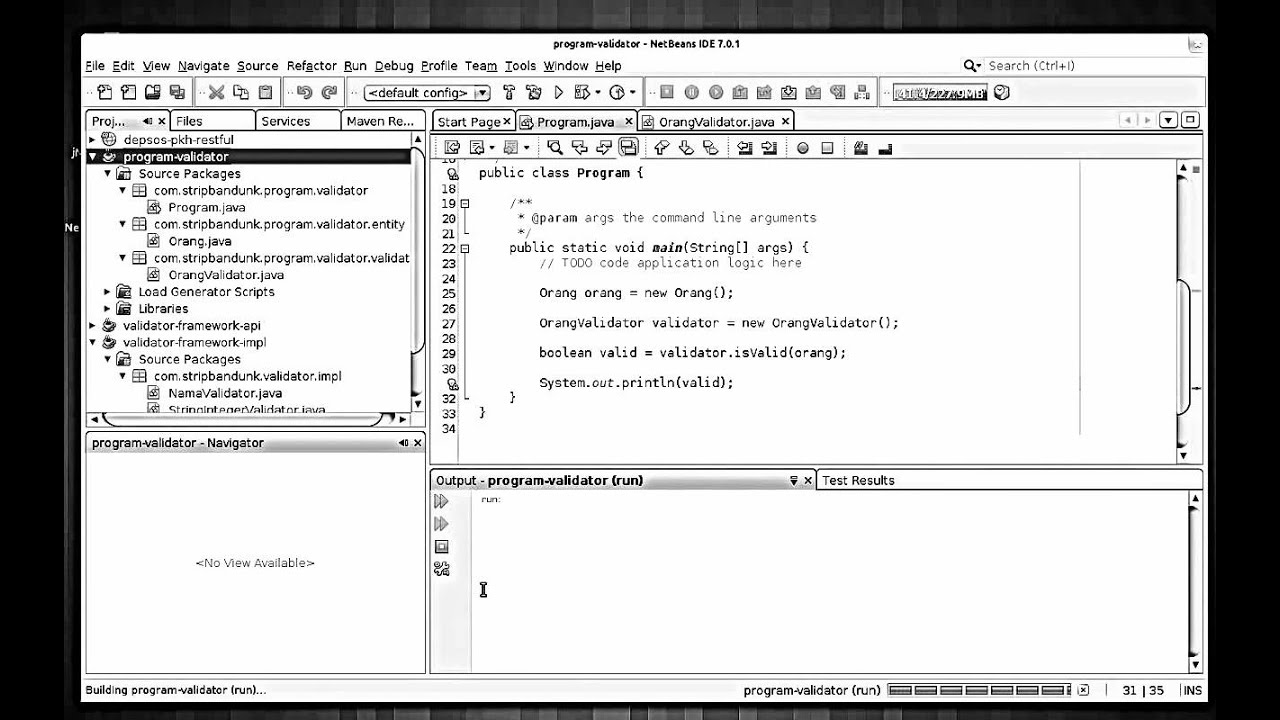Open the Refactor menu

(311, 66)
